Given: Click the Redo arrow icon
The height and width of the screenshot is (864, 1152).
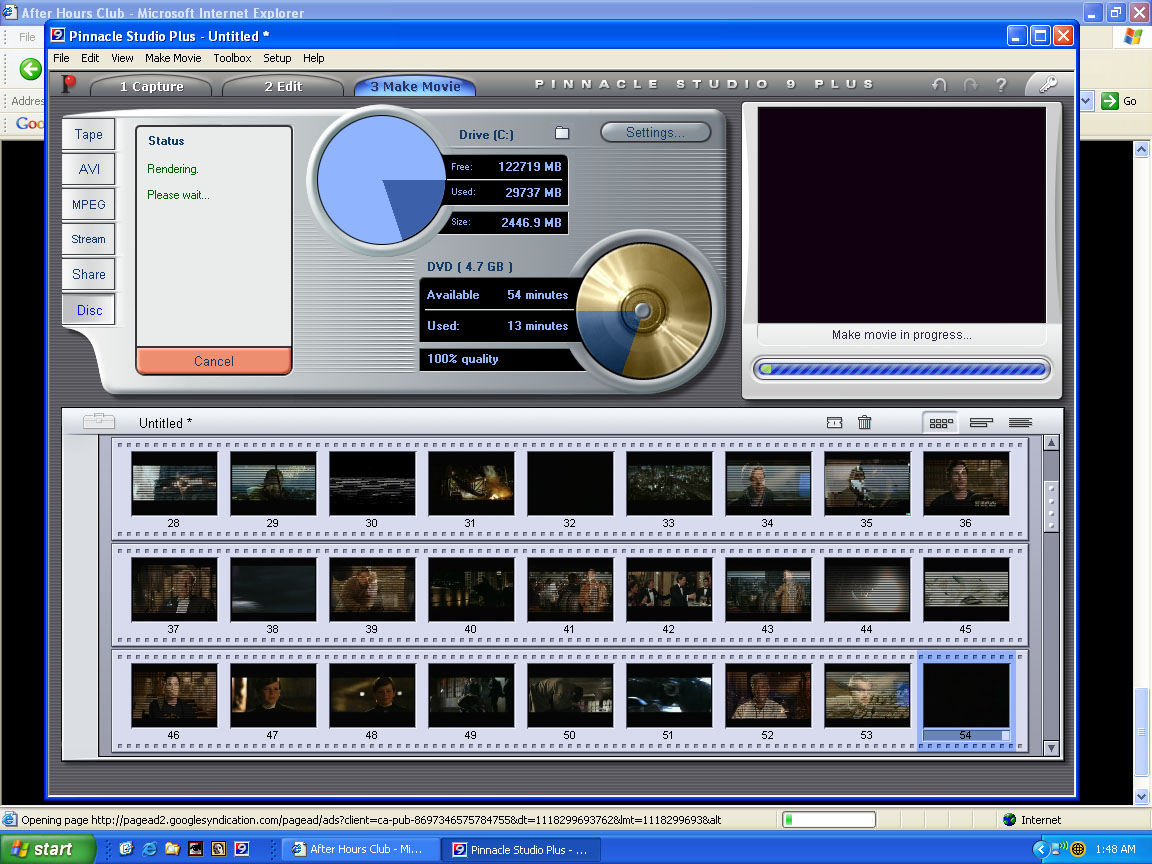Looking at the screenshot, I should (971, 85).
